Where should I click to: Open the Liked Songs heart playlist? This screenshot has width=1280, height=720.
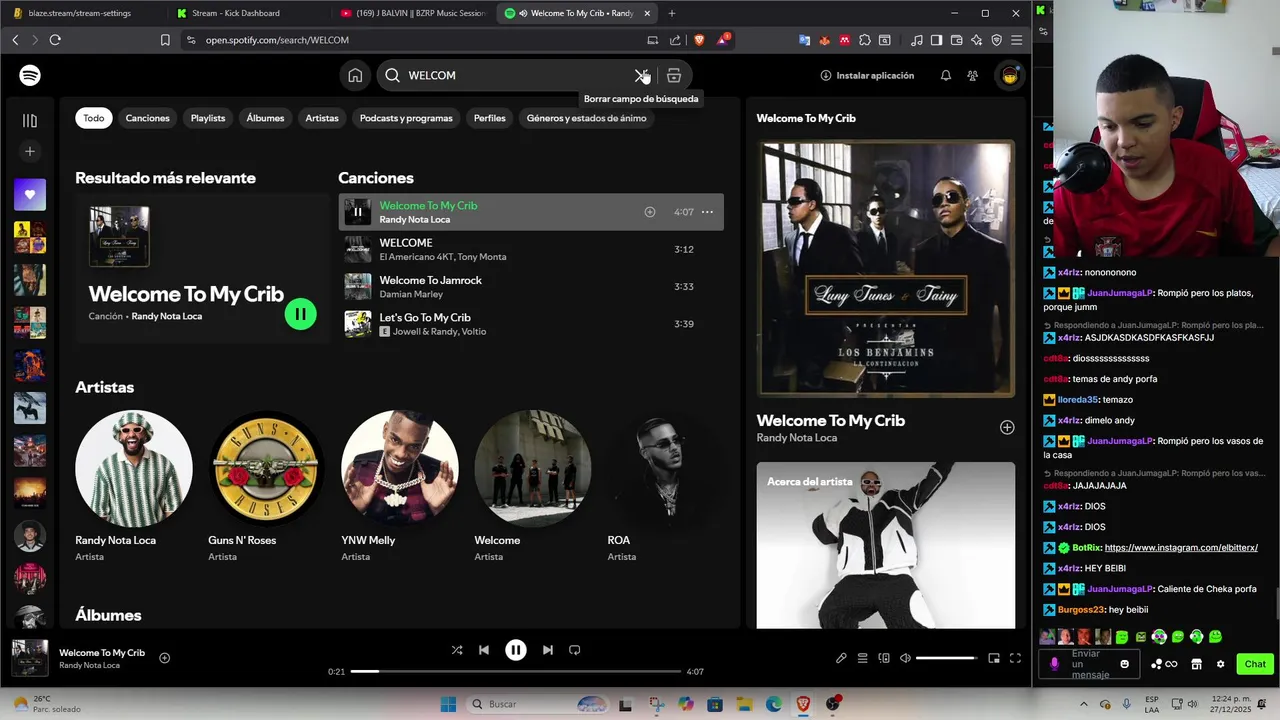pos(30,194)
